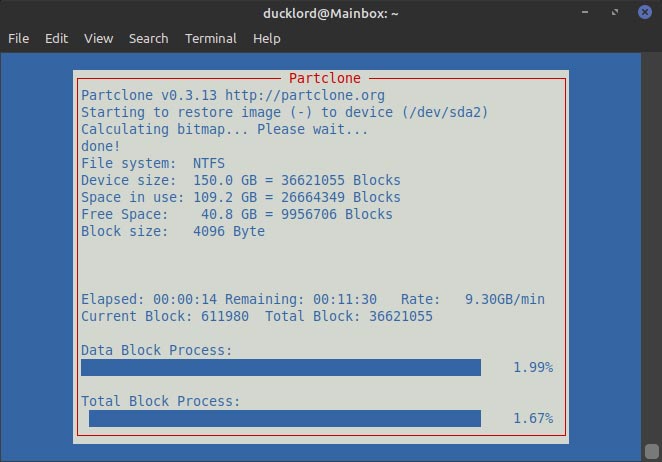Image resolution: width=662 pixels, height=462 pixels.
Task: Click the 'Calculating bitmap... Please wait...' line
Action: click(225, 129)
